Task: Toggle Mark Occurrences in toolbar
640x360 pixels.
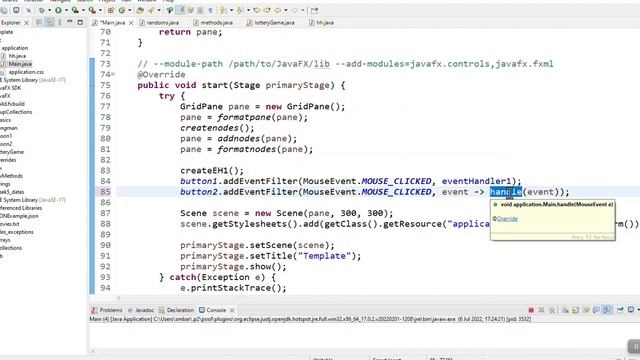Action: point(180,10)
